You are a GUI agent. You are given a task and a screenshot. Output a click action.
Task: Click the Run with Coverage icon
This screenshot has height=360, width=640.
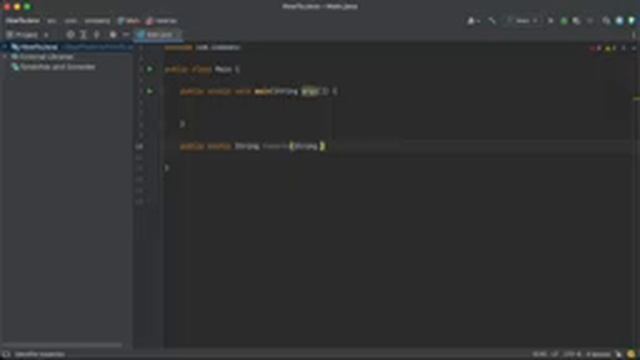(576, 20)
